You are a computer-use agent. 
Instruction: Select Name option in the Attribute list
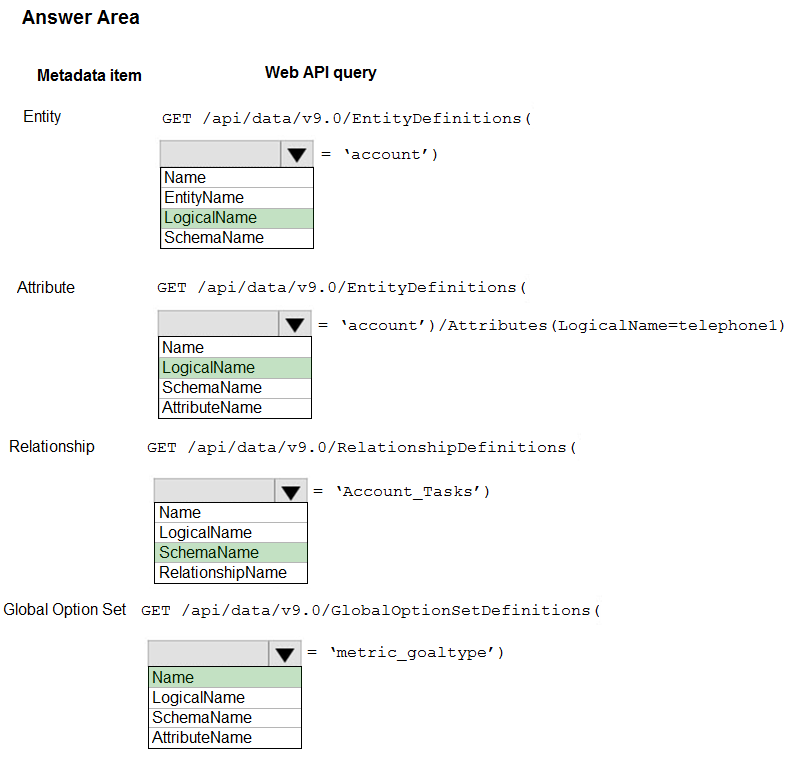point(235,348)
